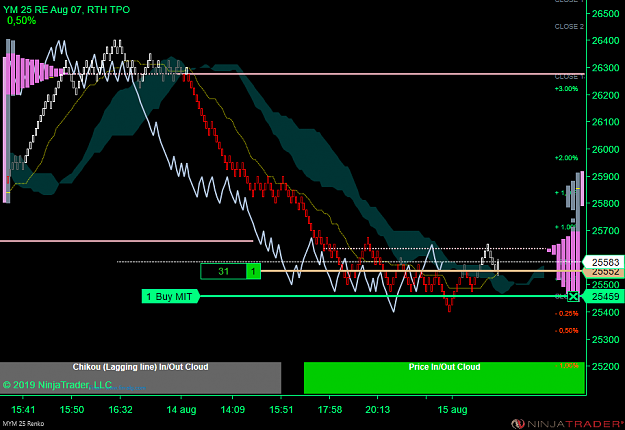Click the 15:50 time axis label
This screenshot has height=430, width=625.
[x=72, y=410]
